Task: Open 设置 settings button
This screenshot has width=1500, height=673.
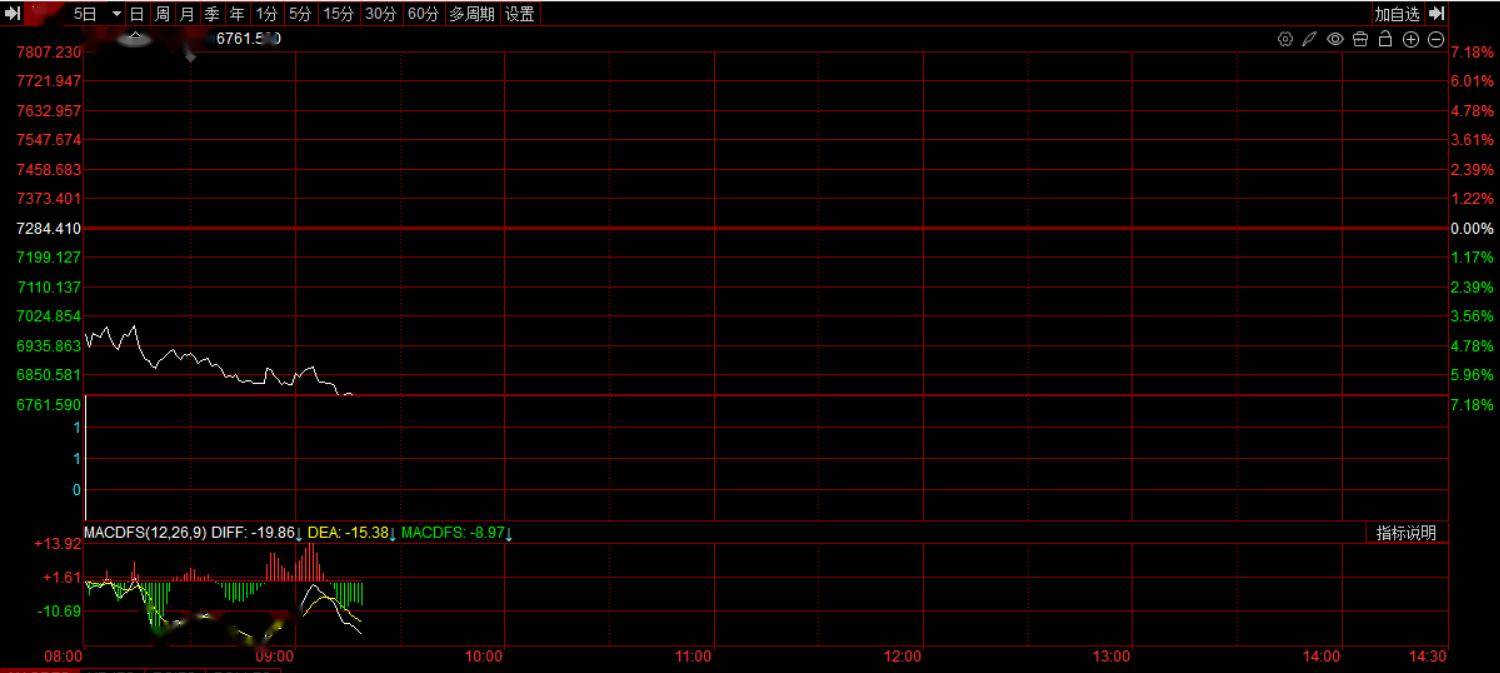Action: (520, 14)
